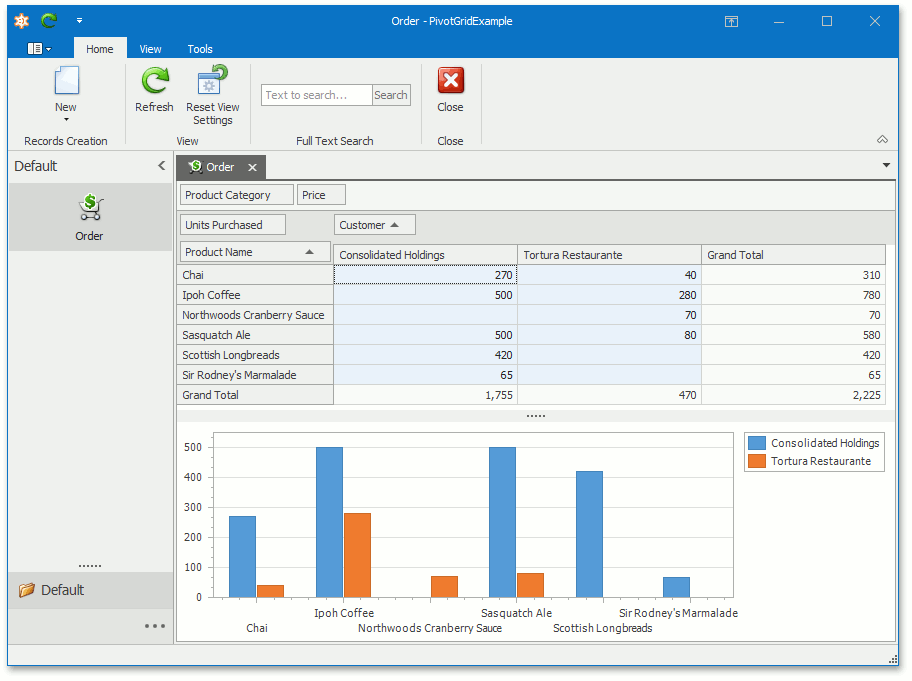The width and height of the screenshot is (912, 681).
Task: Click the Grand Total column header
Action: pyautogui.click(x=793, y=255)
